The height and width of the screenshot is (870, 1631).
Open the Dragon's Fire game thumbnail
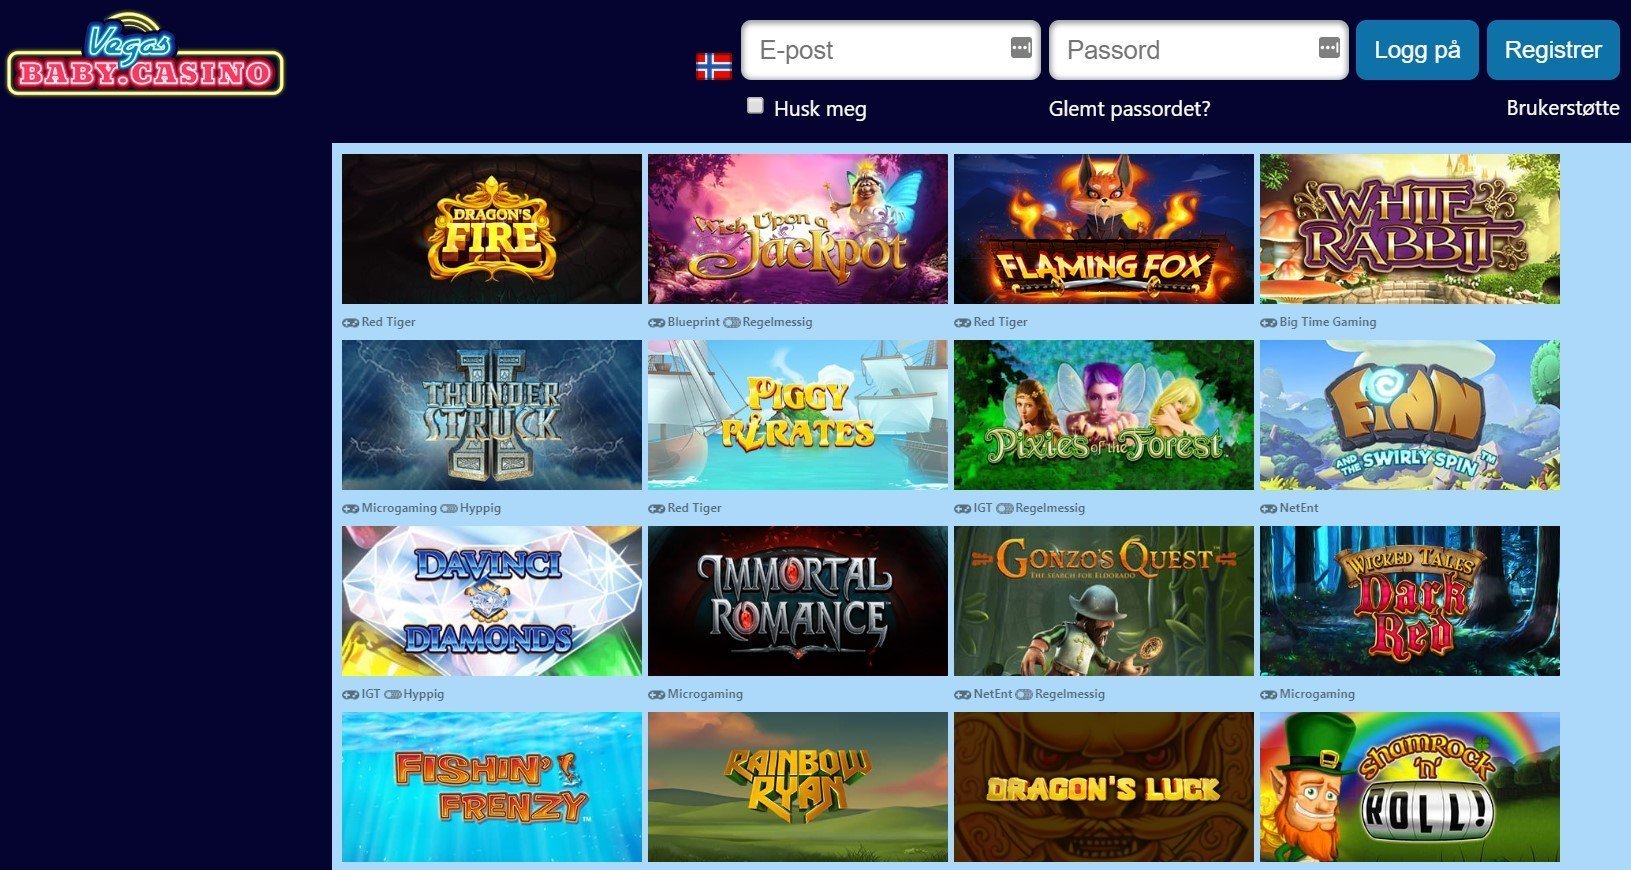(492, 229)
